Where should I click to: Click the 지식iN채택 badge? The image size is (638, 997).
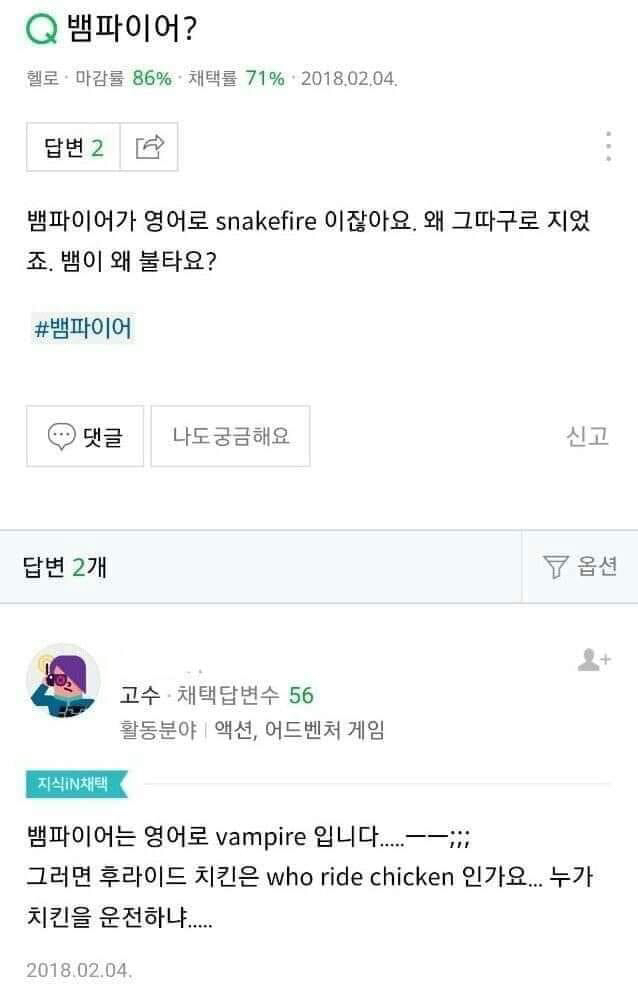[x=76, y=784]
